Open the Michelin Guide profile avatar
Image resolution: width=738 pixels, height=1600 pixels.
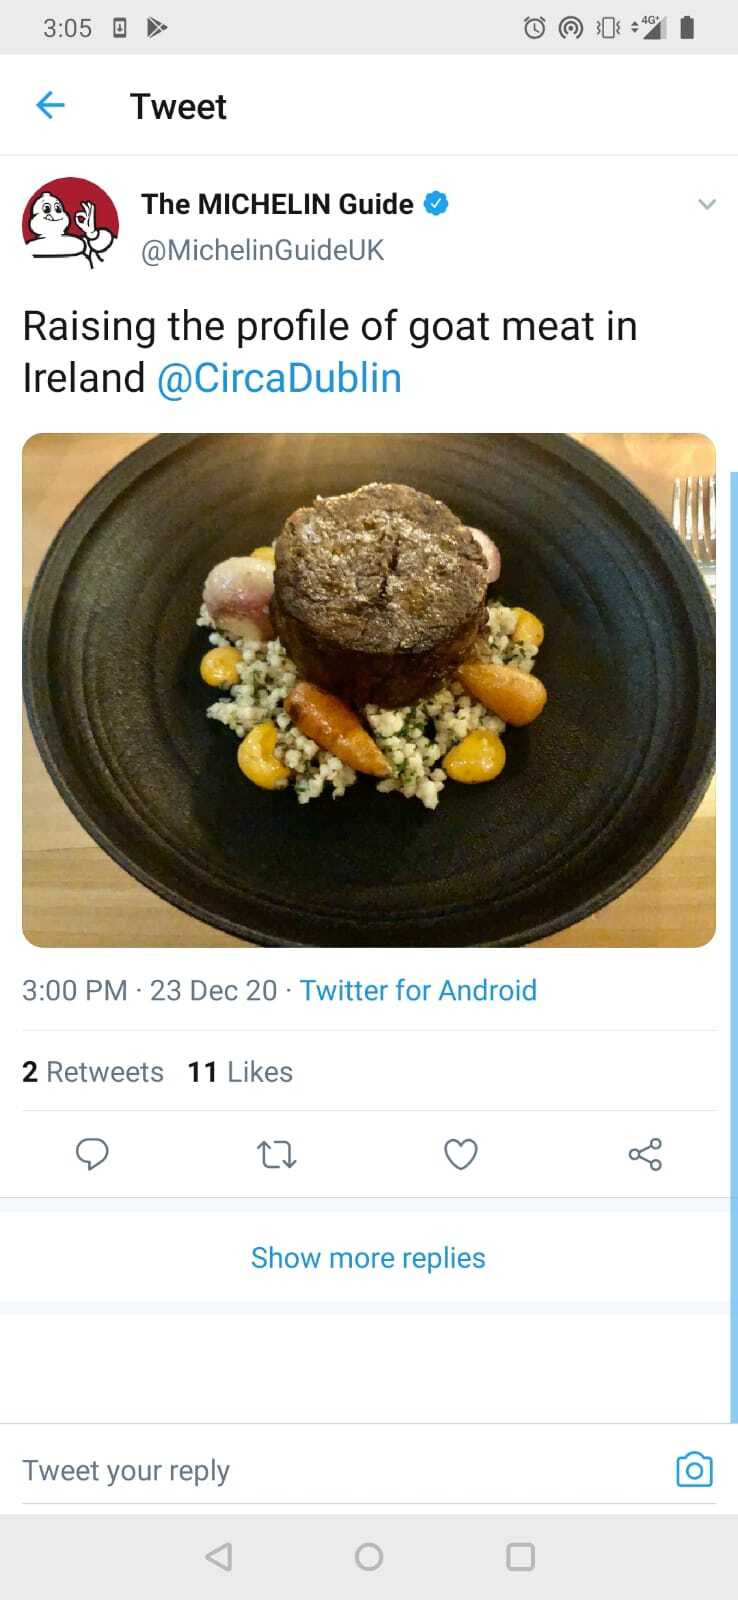[70, 223]
